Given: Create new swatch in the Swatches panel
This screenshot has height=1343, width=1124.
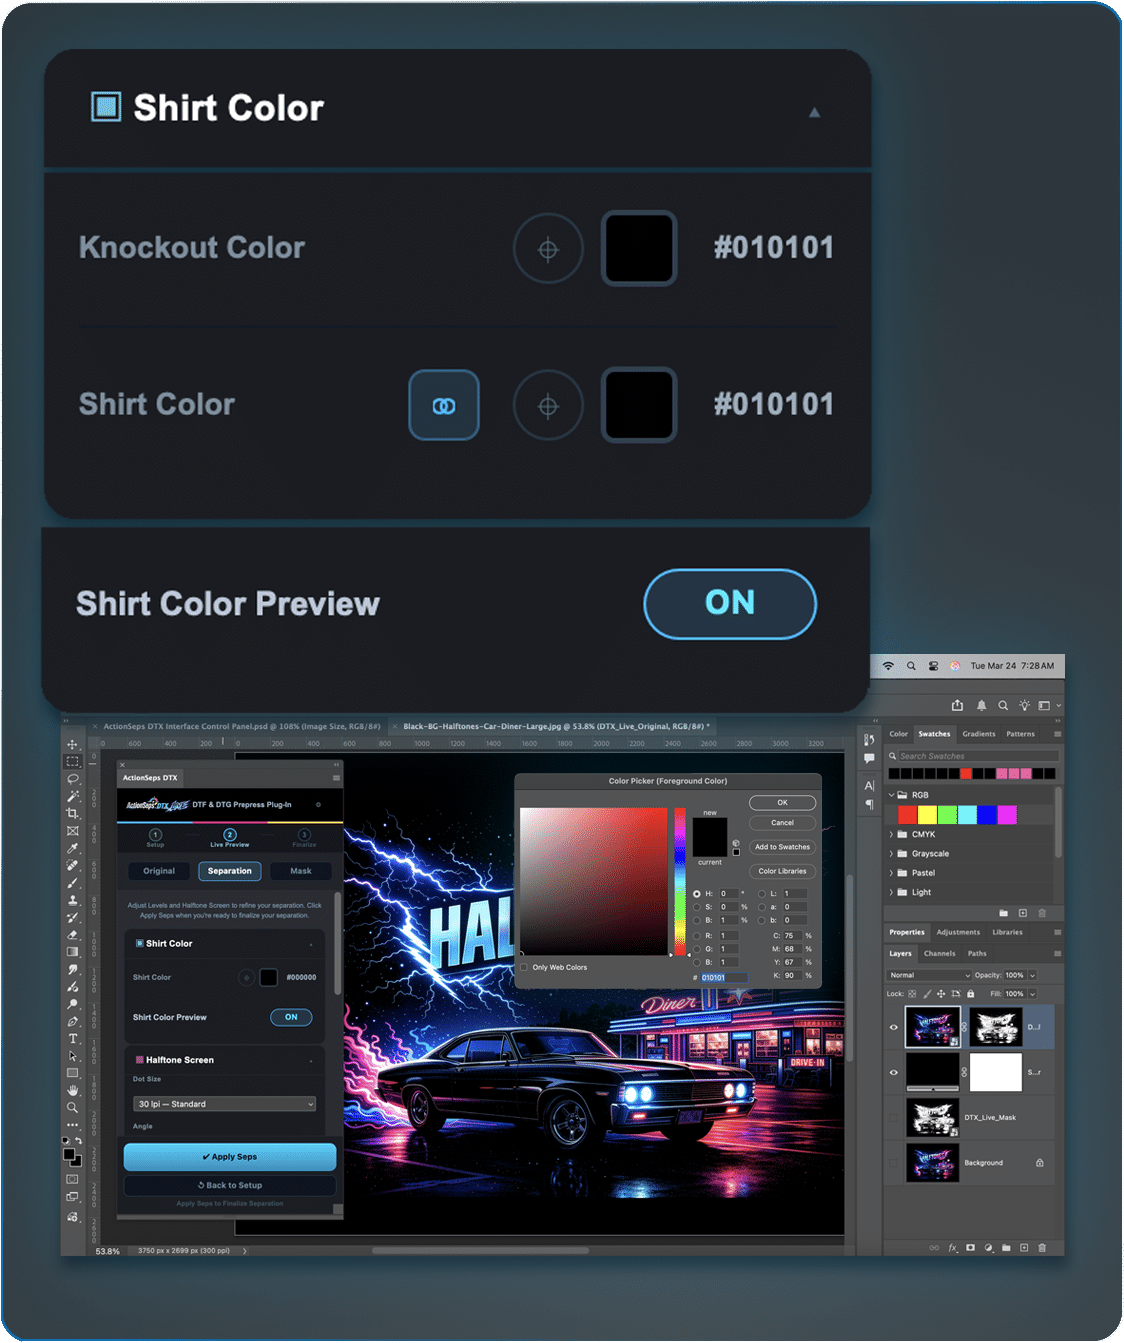Looking at the screenshot, I should tap(1023, 913).
